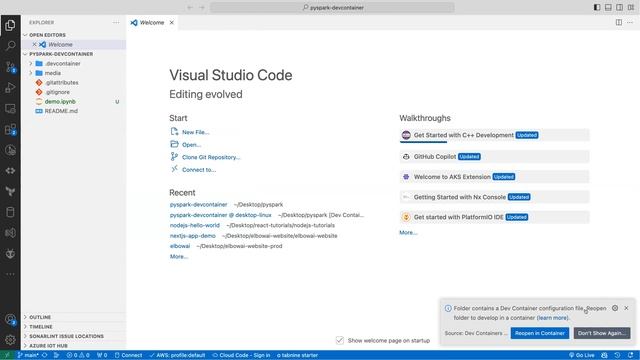Click Connect to... link
Screen dimensions: 640x360
(199, 170)
